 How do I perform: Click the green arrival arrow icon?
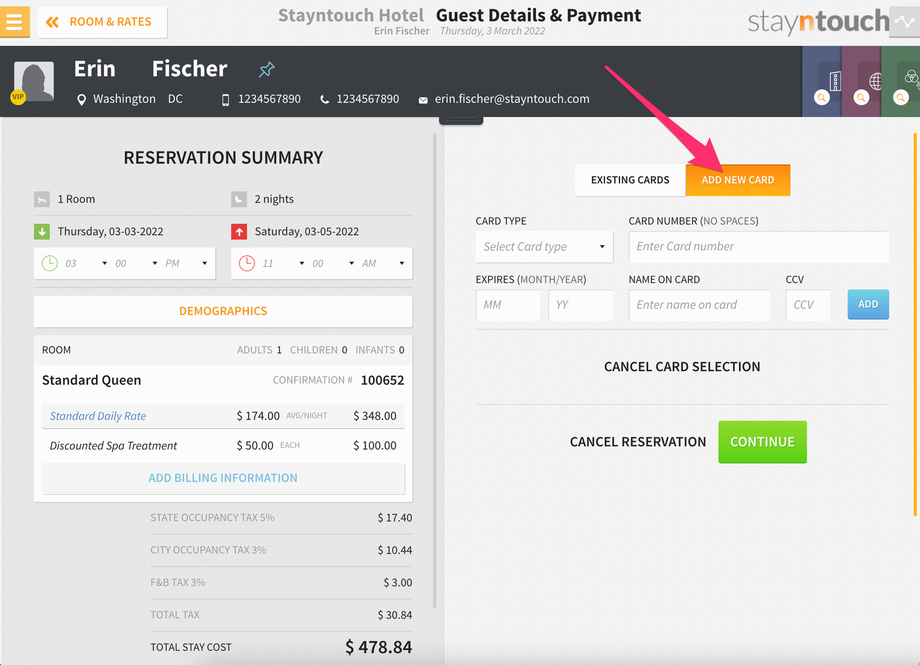[x=42, y=232]
